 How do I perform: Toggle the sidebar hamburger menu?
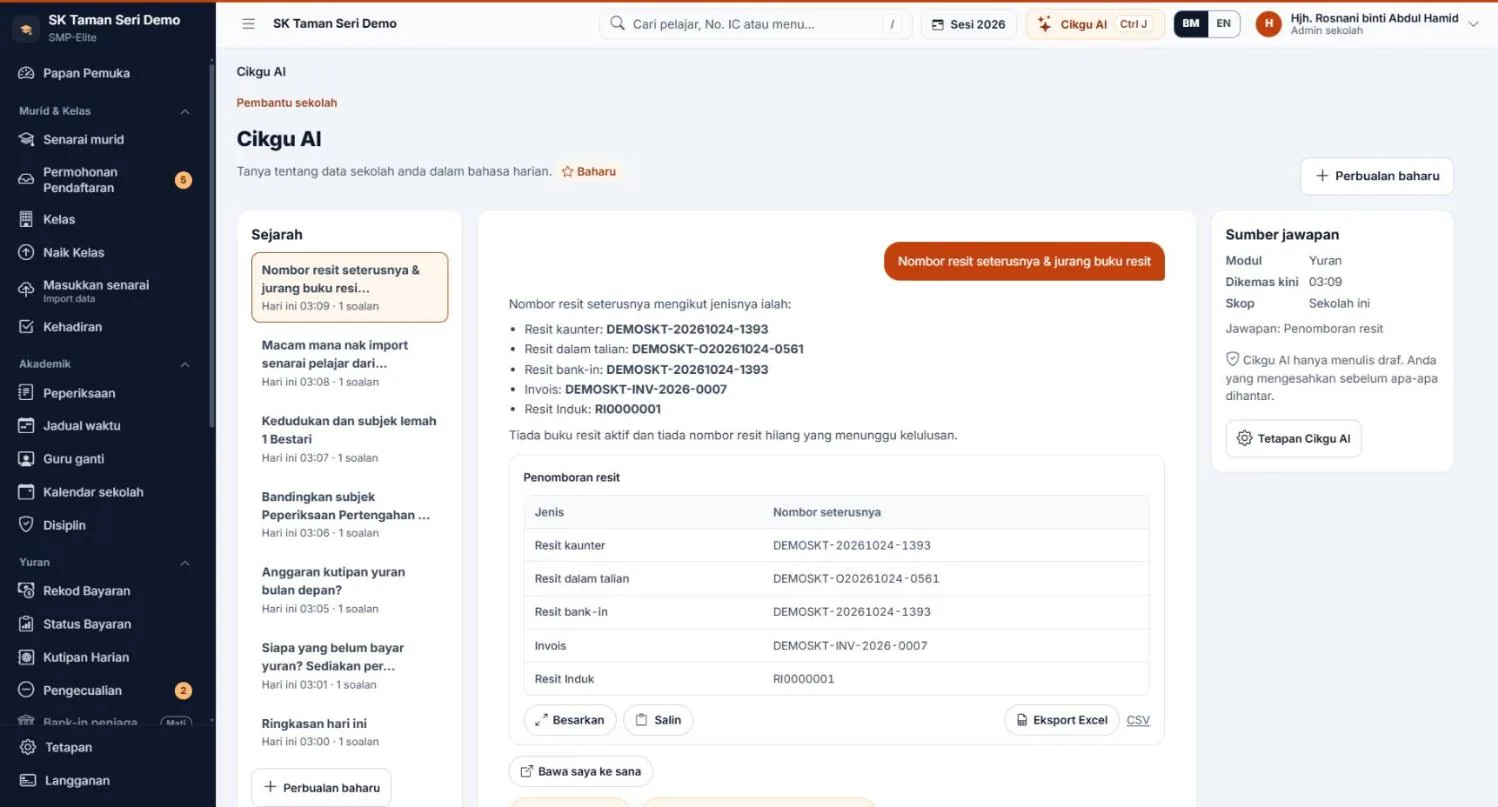pos(248,24)
